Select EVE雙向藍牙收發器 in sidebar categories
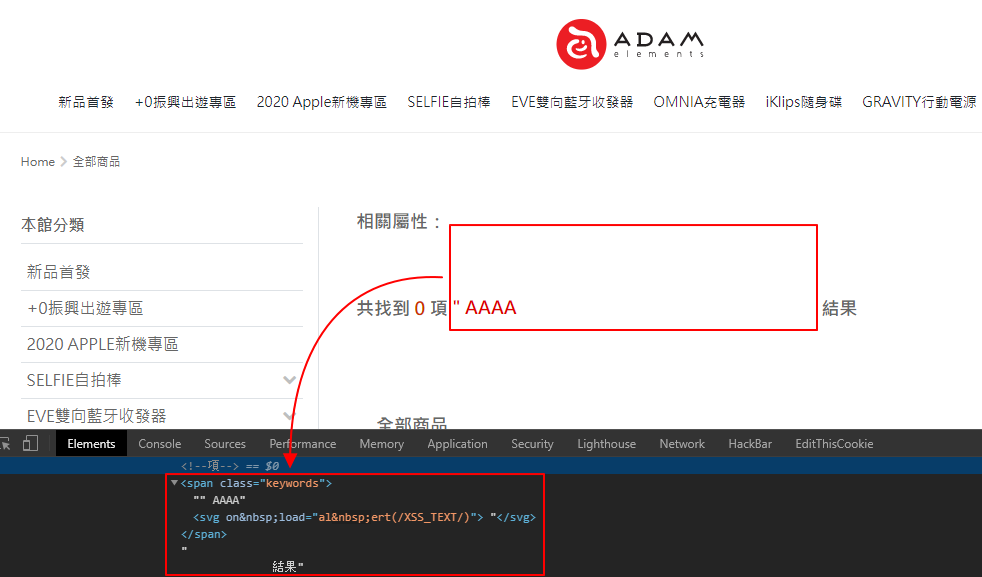This screenshot has width=982, height=577. (96, 415)
